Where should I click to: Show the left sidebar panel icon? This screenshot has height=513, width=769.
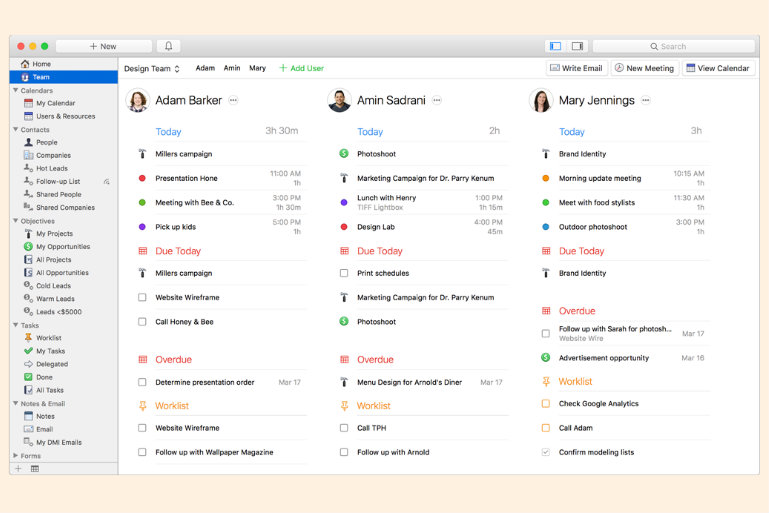click(x=555, y=46)
